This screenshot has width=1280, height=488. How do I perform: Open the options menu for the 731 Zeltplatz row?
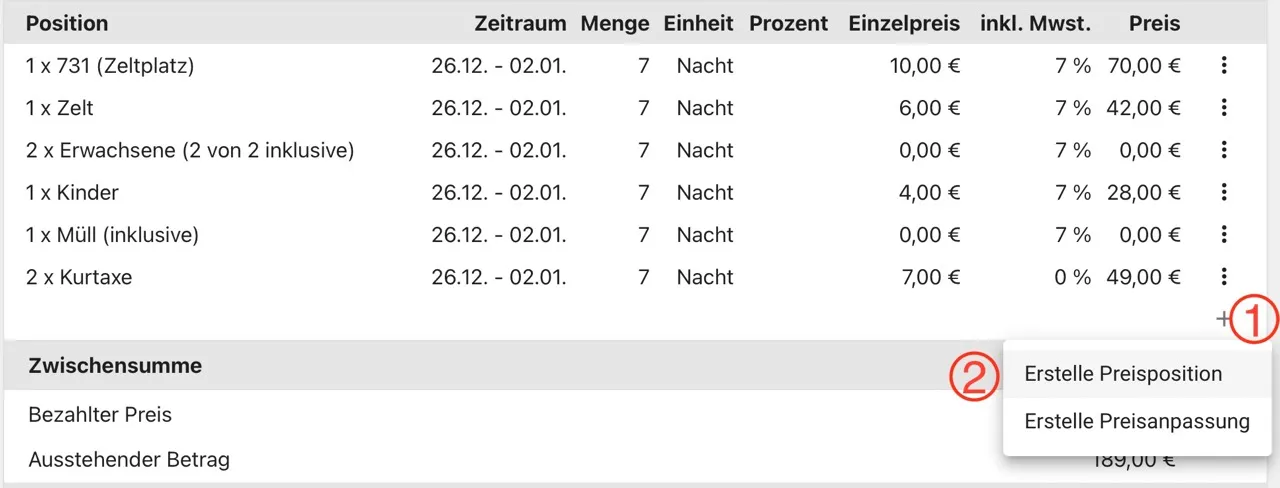tap(1224, 66)
